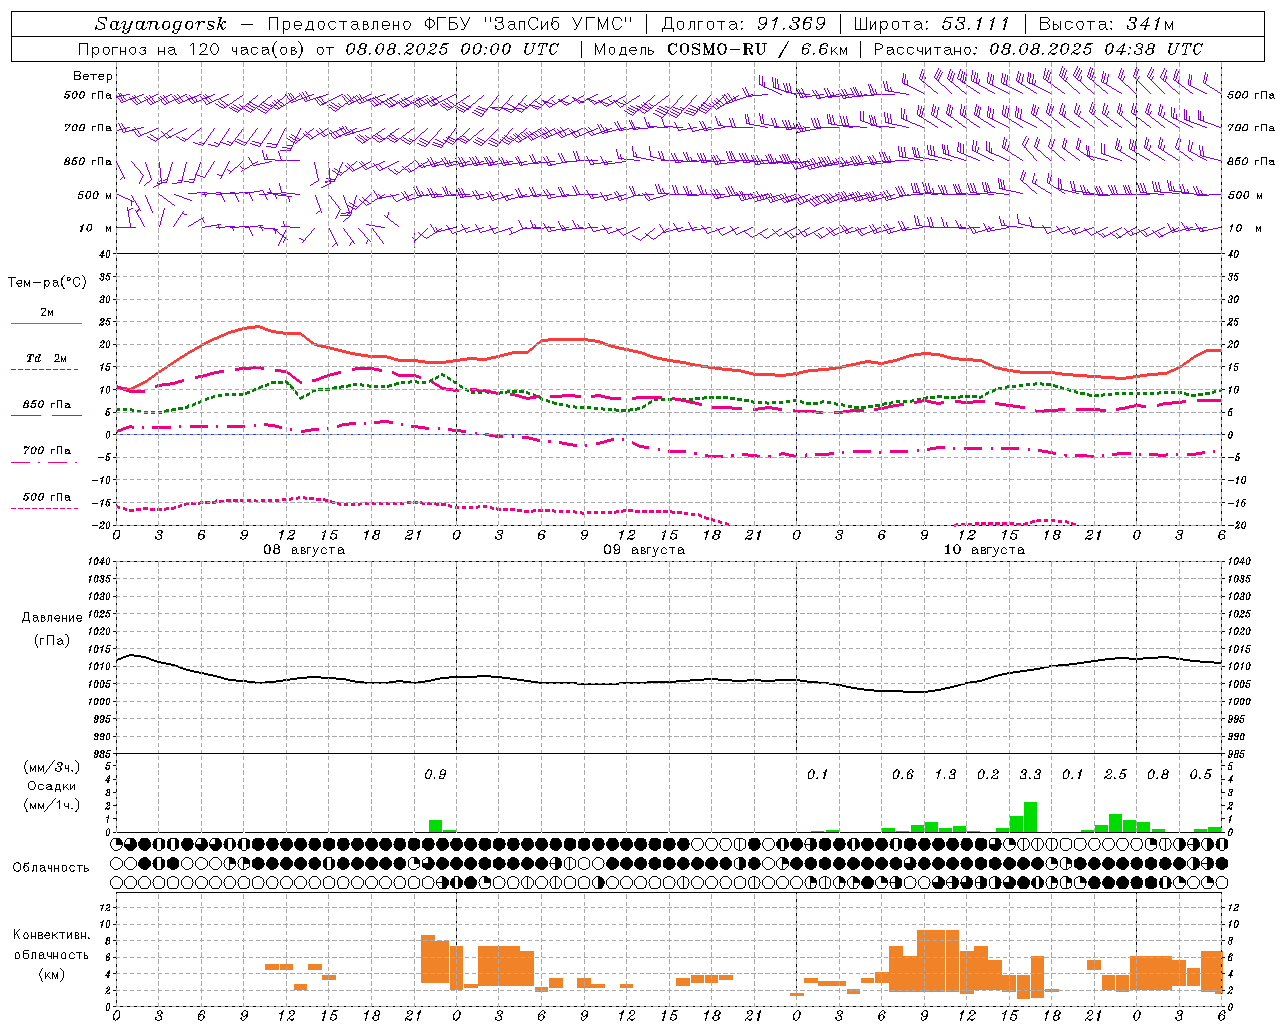
Task: Click the Ветер panel label
Action: pyautogui.click(x=92, y=76)
